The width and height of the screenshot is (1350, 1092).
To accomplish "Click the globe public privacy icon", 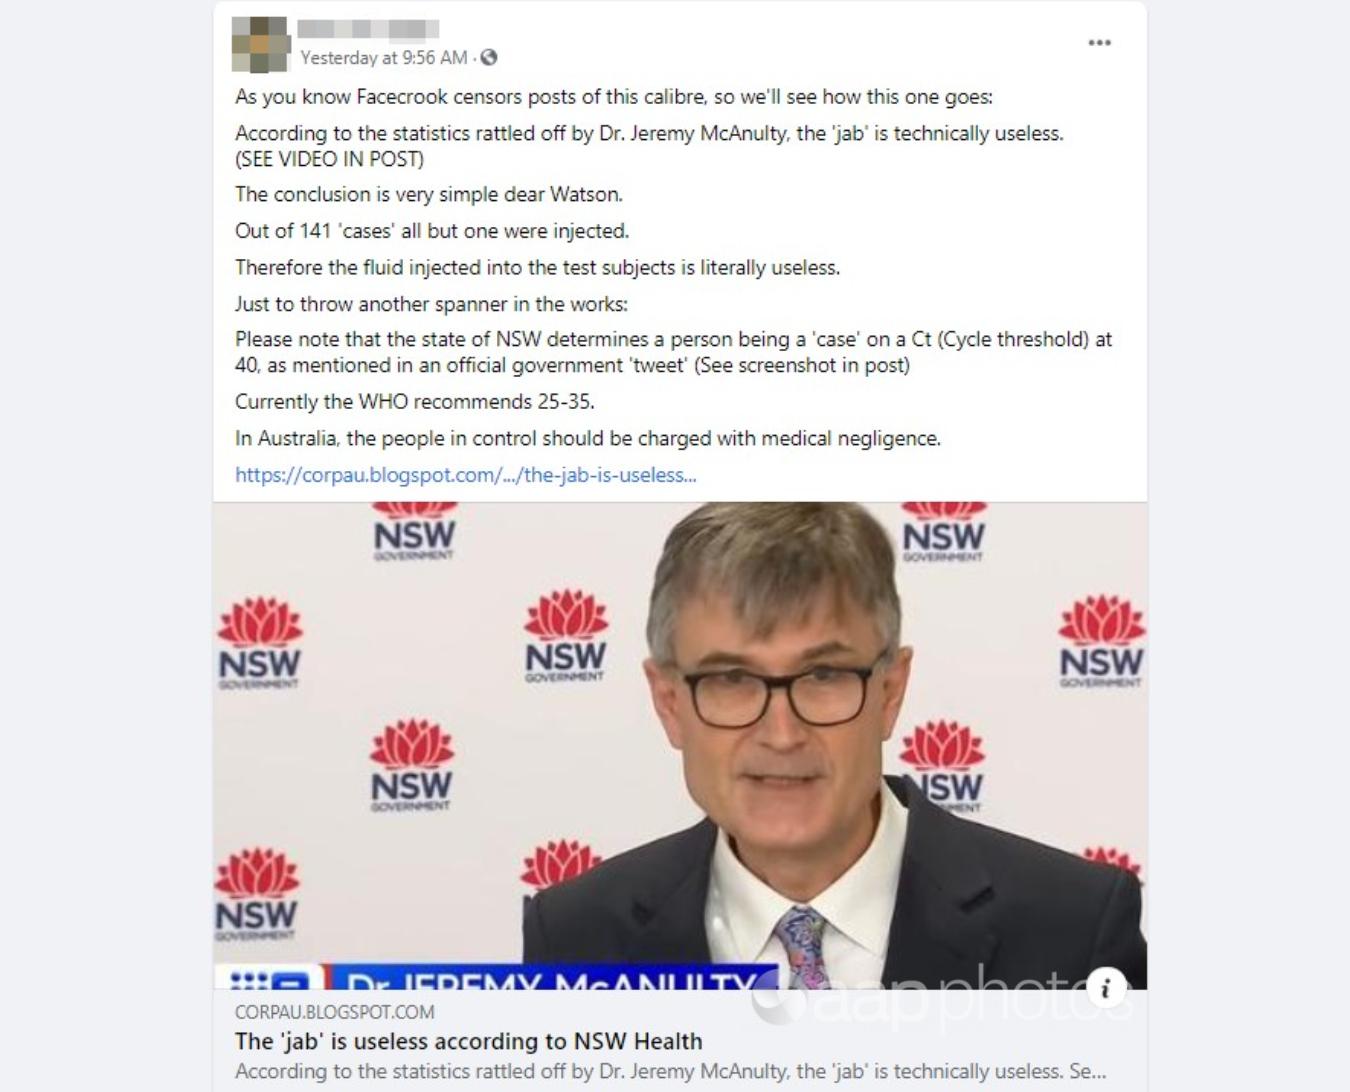I will [x=489, y=58].
